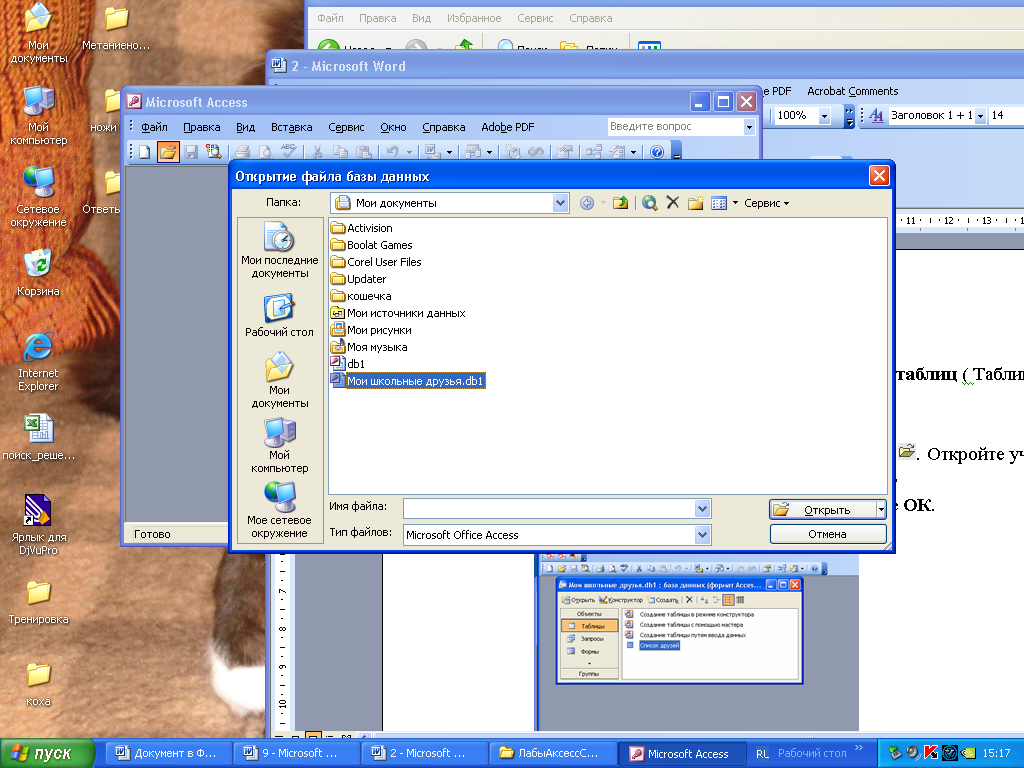Click the Отмена button in dialog
This screenshot has width=1024, height=768.
(827, 534)
